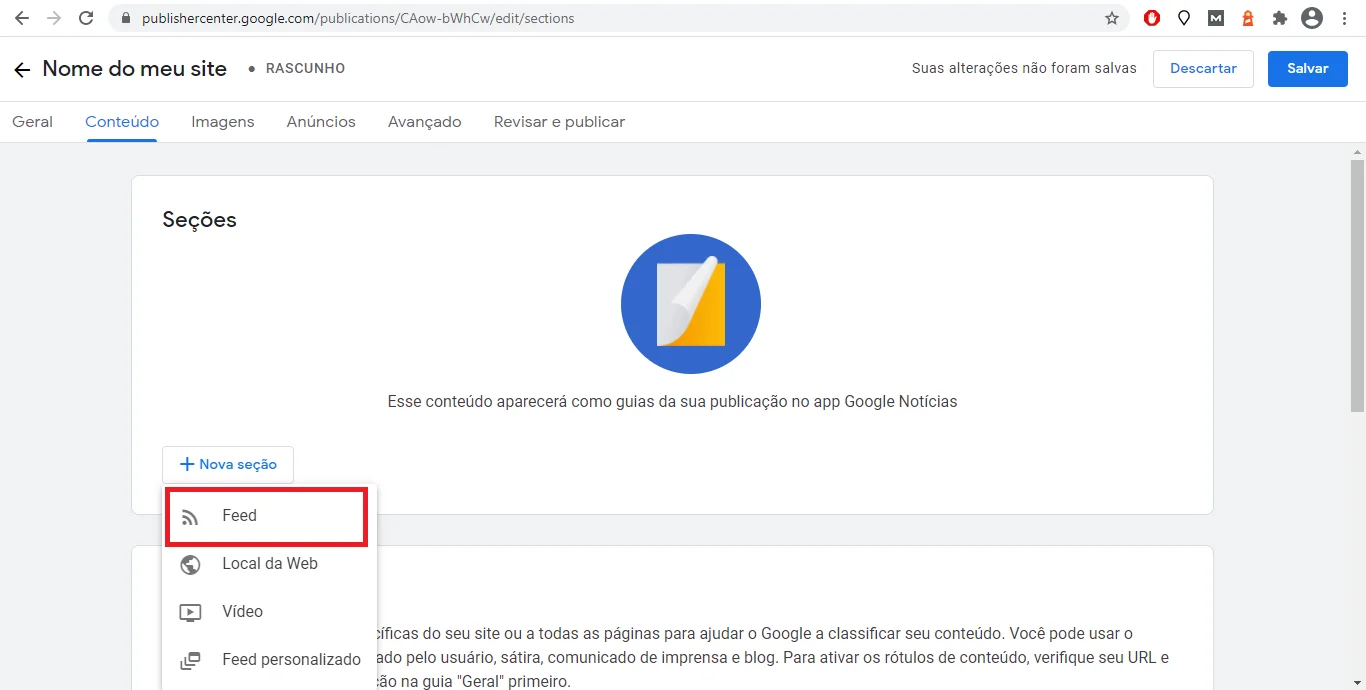Click the blue sections illustration image
The image size is (1366, 690).
click(691, 304)
